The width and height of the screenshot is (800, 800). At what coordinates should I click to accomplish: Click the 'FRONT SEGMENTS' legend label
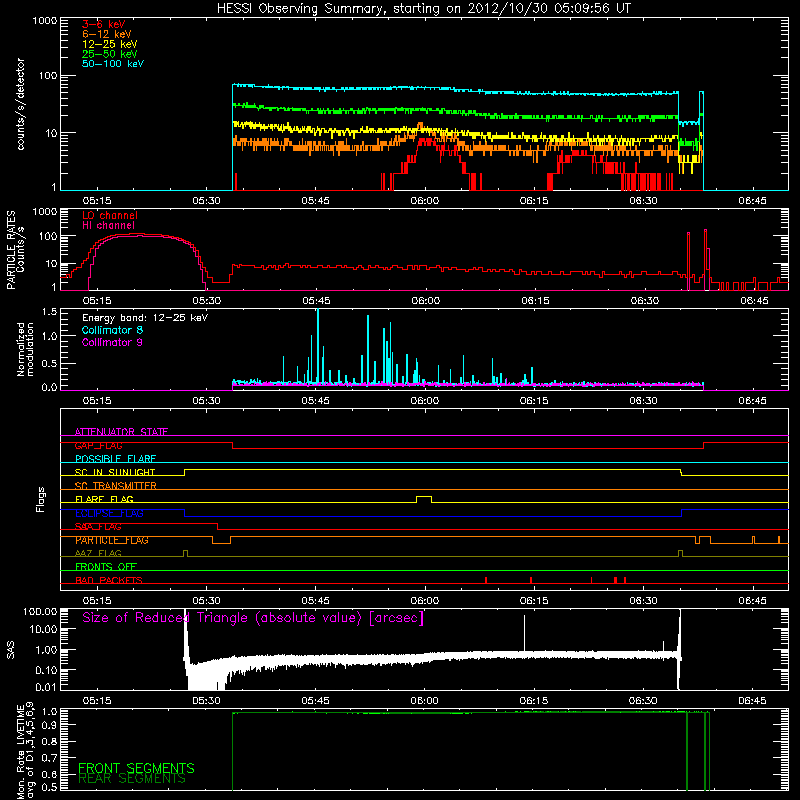point(136,768)
